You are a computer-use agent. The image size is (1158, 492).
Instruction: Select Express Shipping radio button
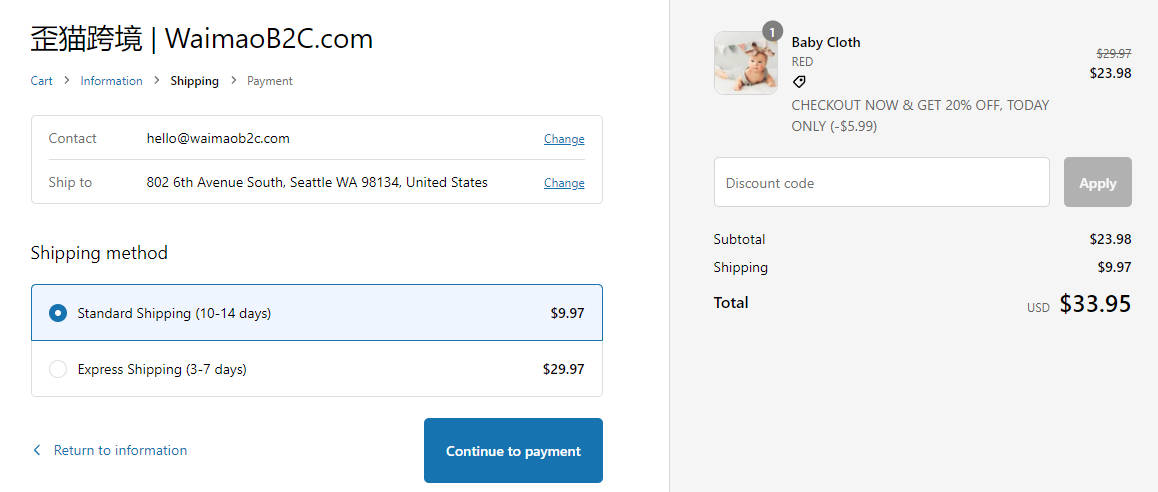[x=58, y=369]
